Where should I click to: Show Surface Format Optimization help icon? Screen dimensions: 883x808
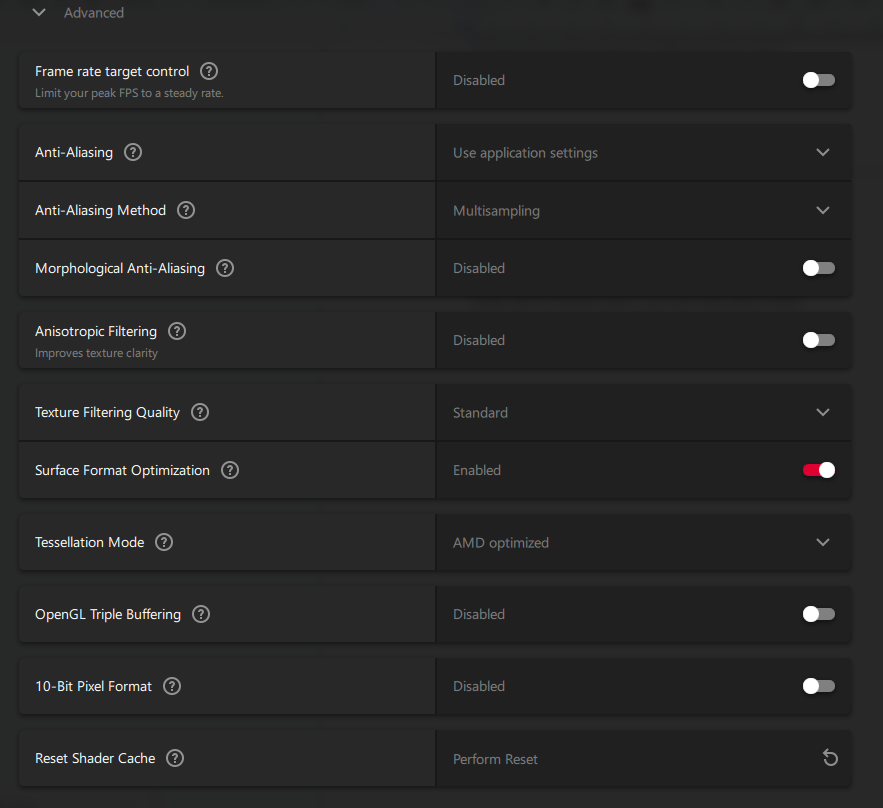230,470
